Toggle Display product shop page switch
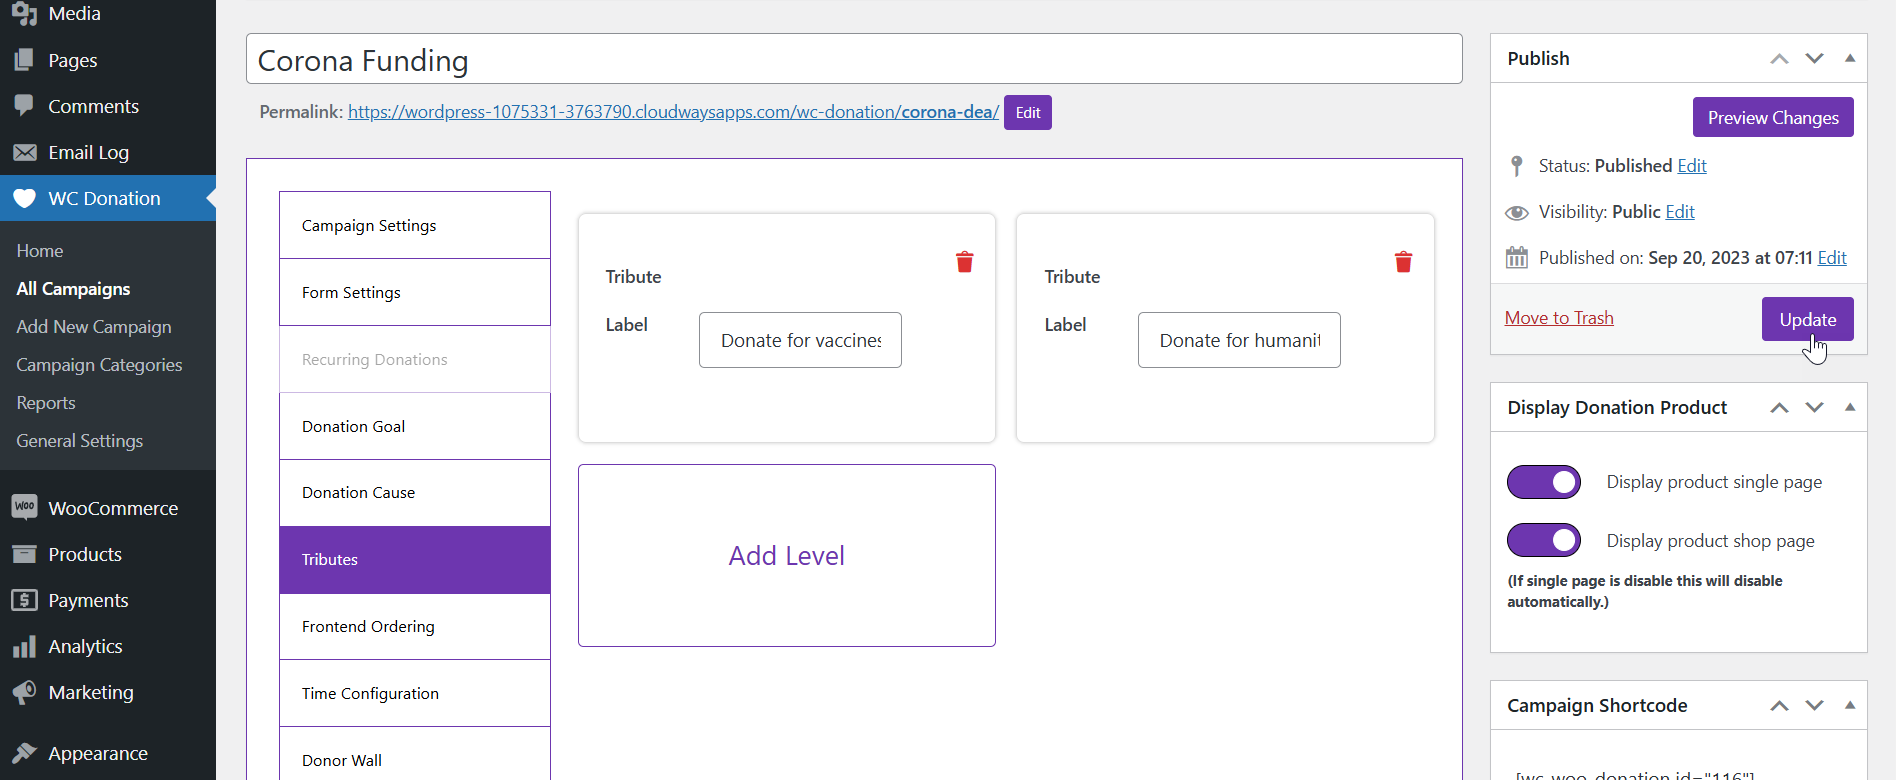Viewport: 1896px width, 780px height. click(x=1544, y=540)
